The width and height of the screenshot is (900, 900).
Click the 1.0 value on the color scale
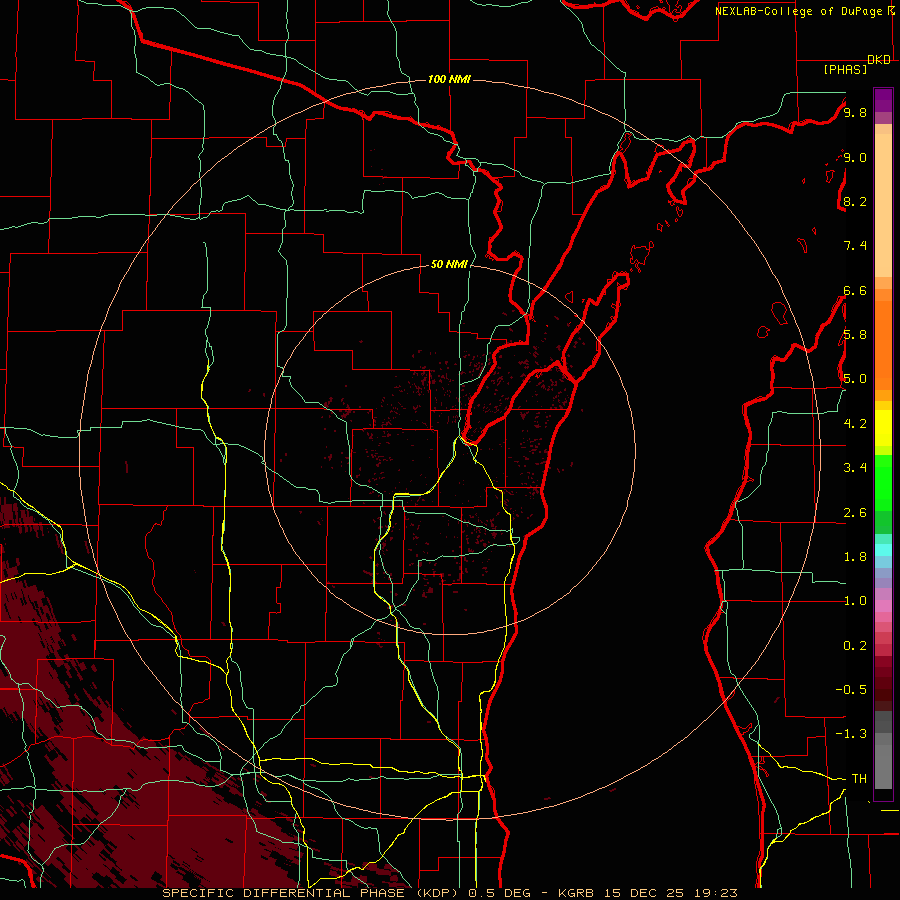pyautogui.click(x=855, y=601)
